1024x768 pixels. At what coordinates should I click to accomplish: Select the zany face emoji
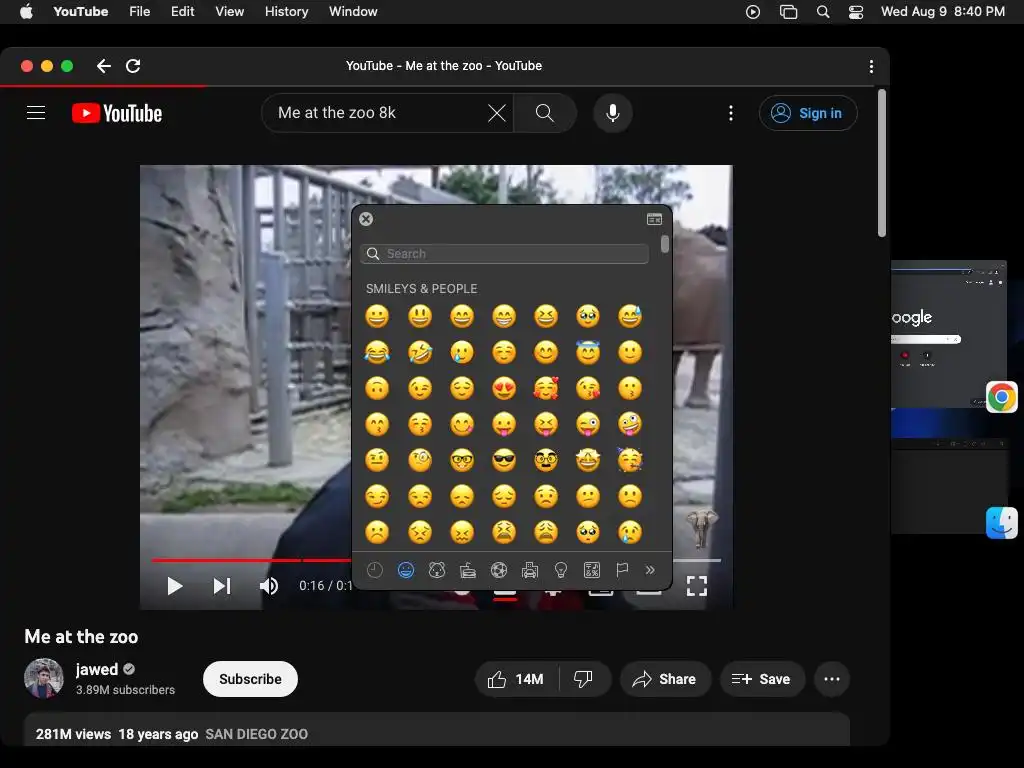630,424
